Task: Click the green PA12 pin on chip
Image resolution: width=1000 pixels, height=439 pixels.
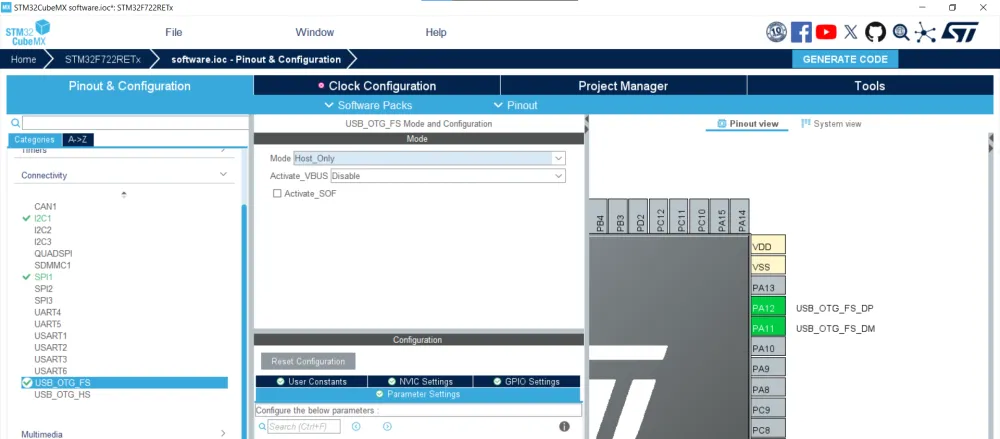Action: pos(768,308)
